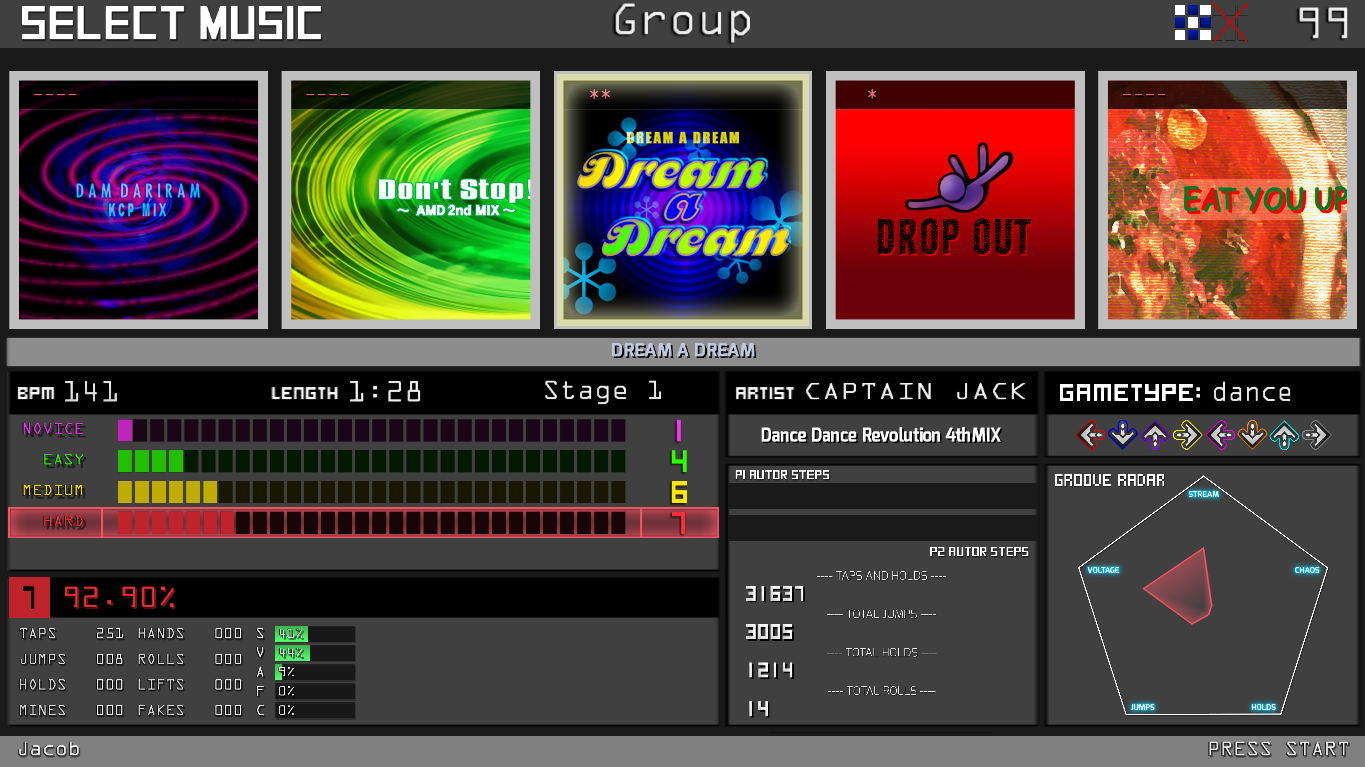Click the red-outlined left arrow icon

pyautogui.click(x=1090, y=435)
